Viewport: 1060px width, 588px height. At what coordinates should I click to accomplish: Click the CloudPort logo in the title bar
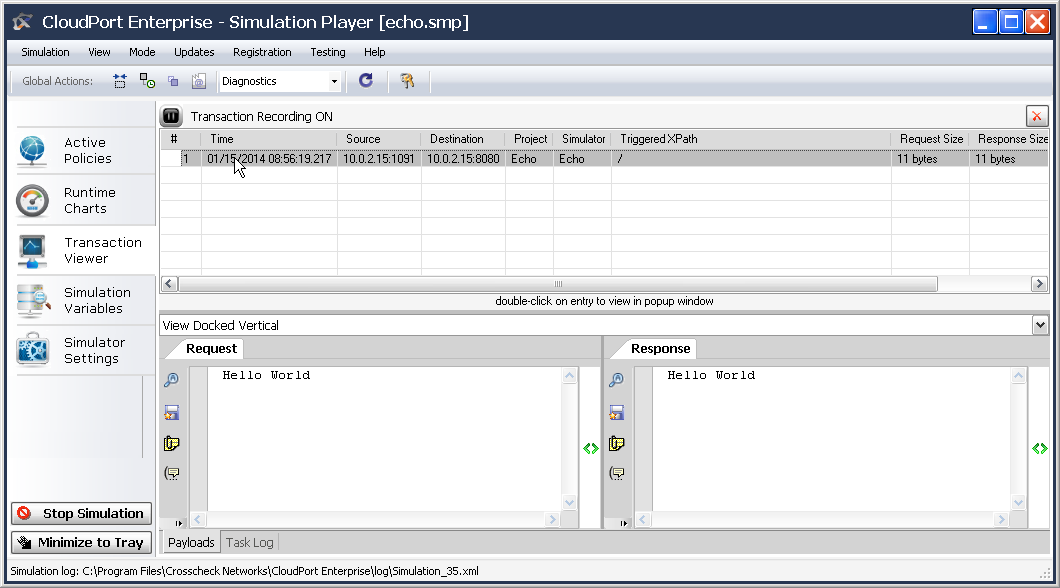(x=22, y=22)
